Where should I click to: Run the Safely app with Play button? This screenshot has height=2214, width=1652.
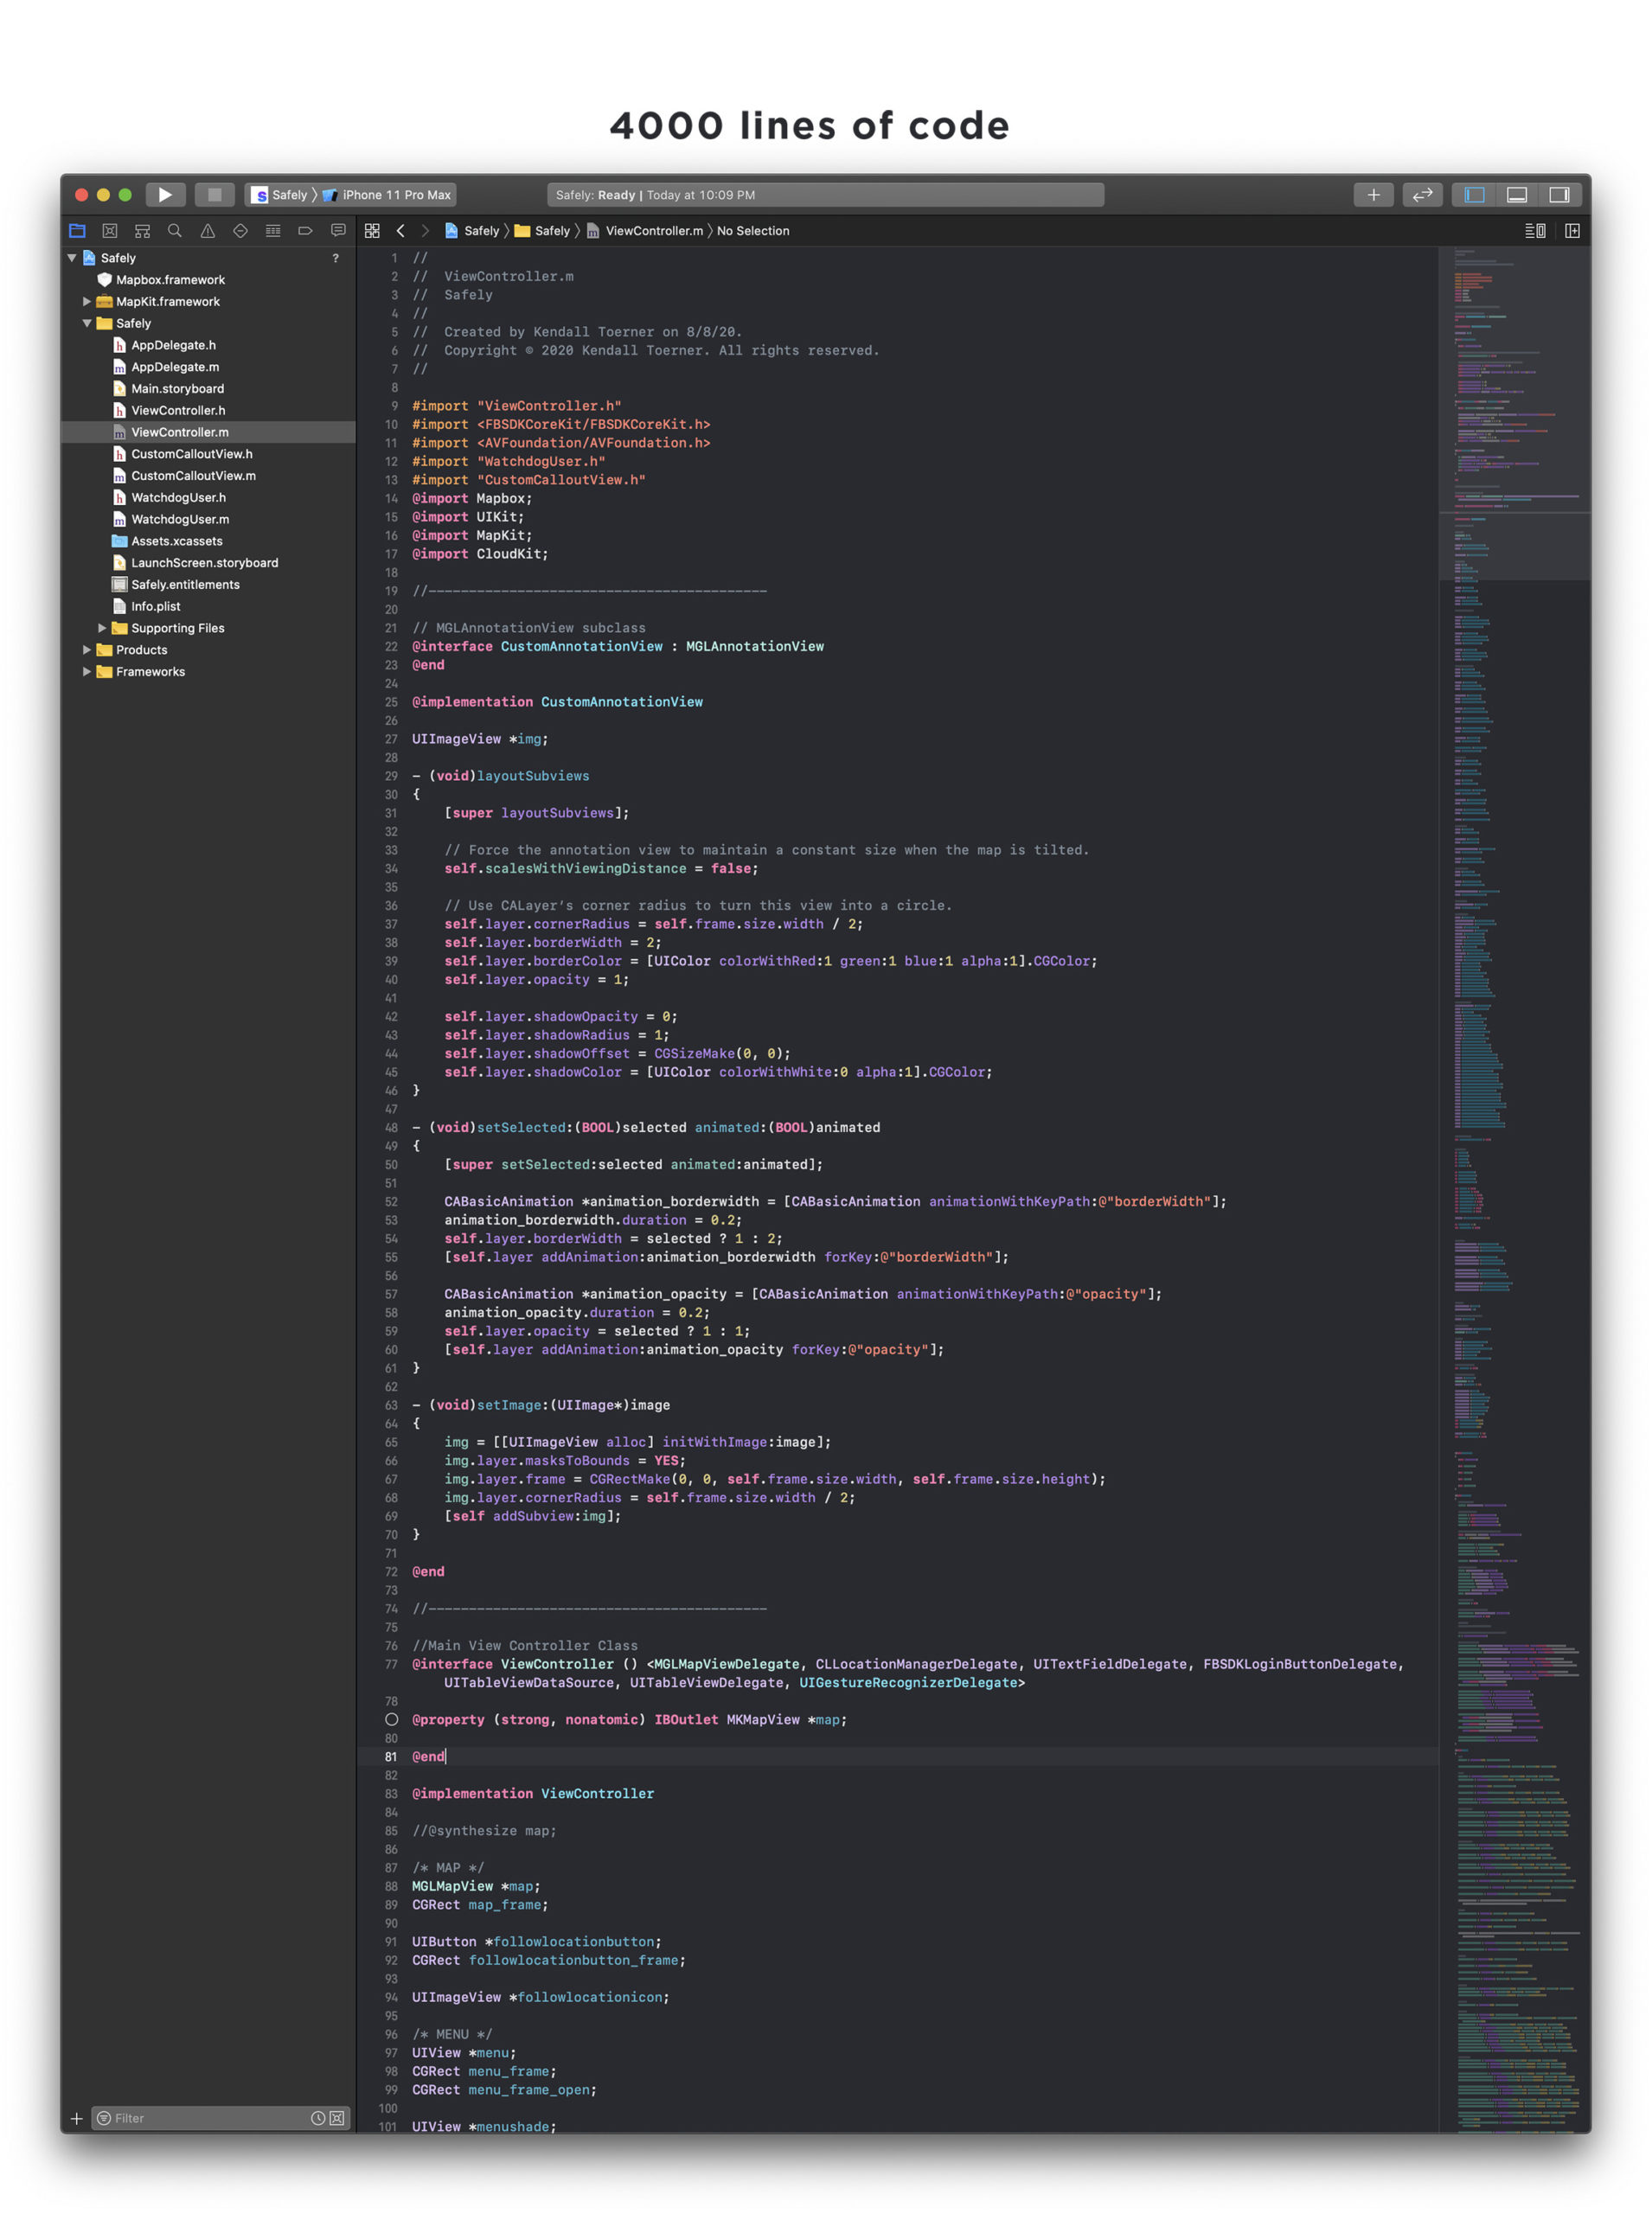tap(165, 195)
